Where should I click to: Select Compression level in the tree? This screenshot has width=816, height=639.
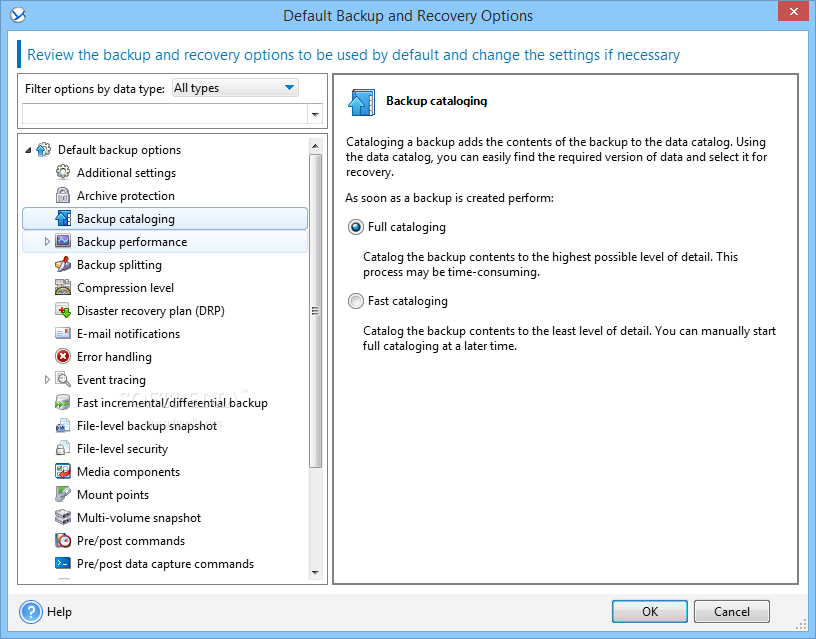125,288
